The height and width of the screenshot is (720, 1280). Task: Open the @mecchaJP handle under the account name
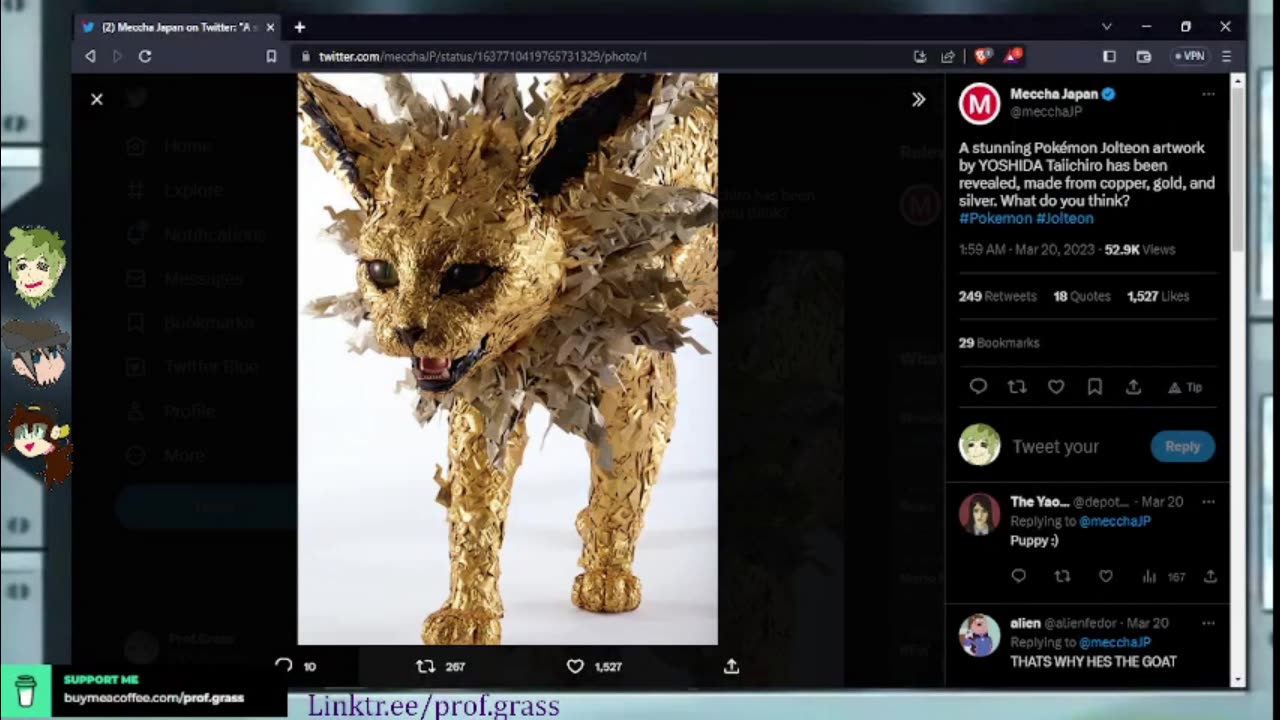pos(1046,112)
